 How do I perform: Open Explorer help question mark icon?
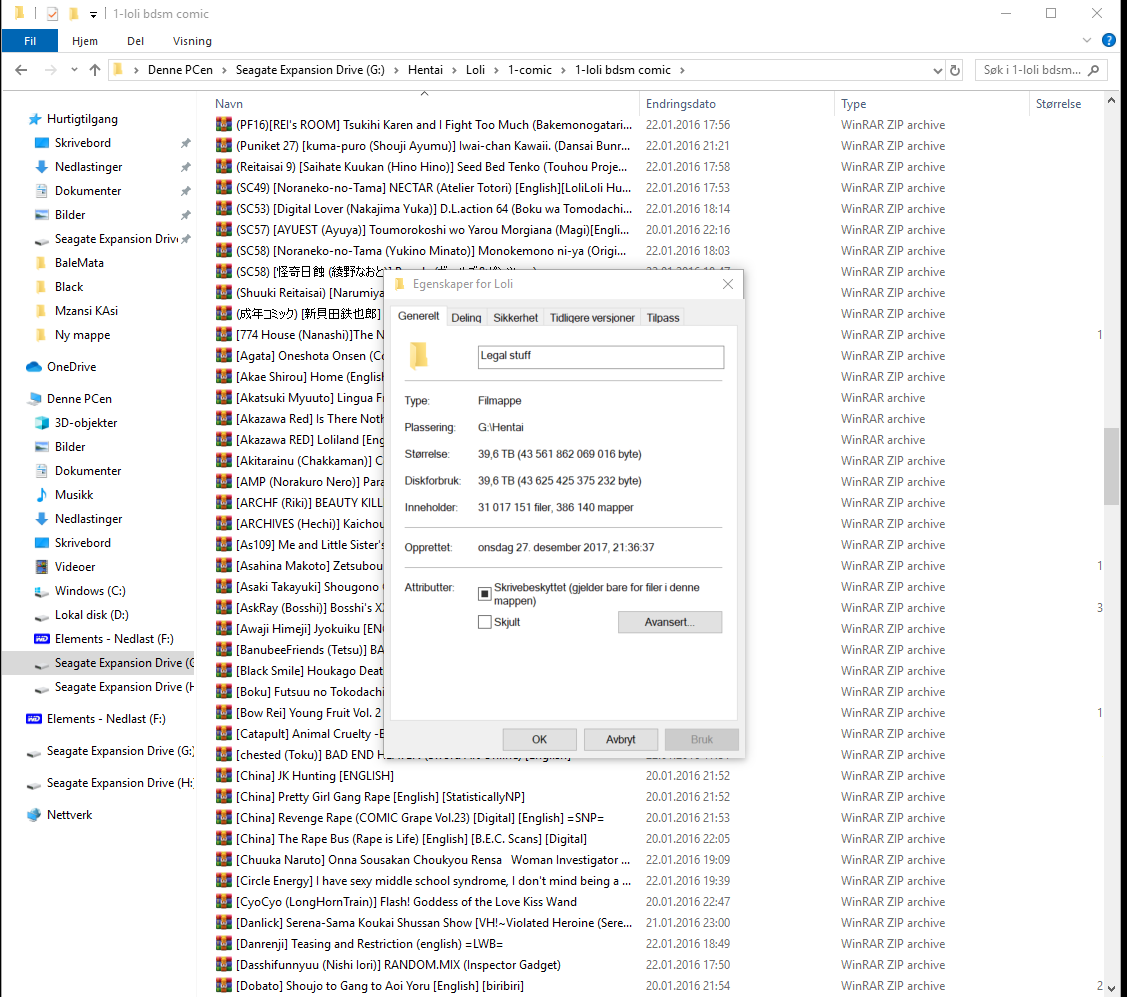click(x=1109, y=41)
